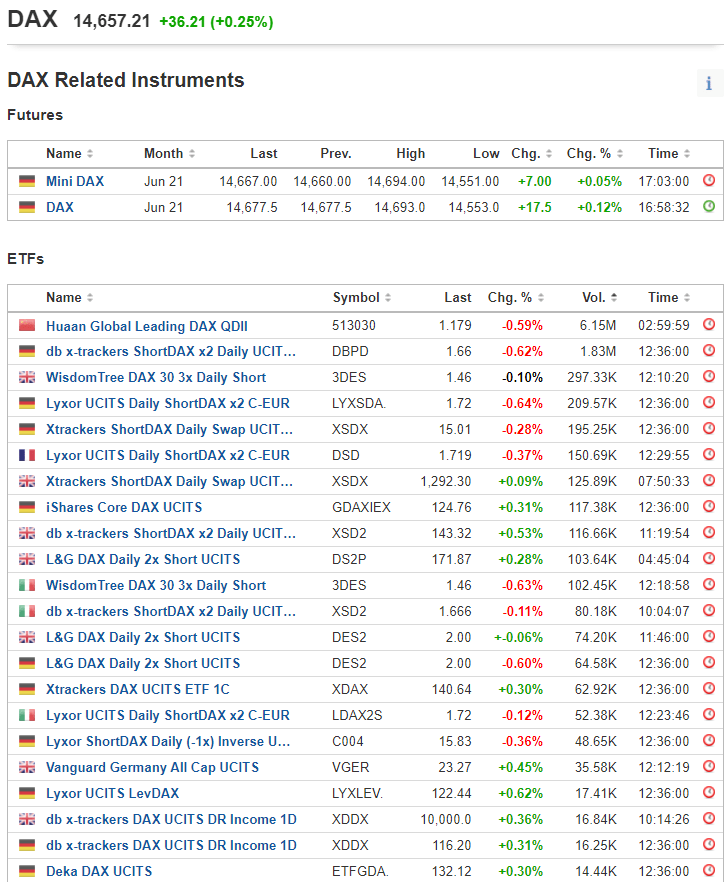This screenshot has height=882, width=725.
Task: Sort ETFs by the Vol. column header
Action: point(599,297)
